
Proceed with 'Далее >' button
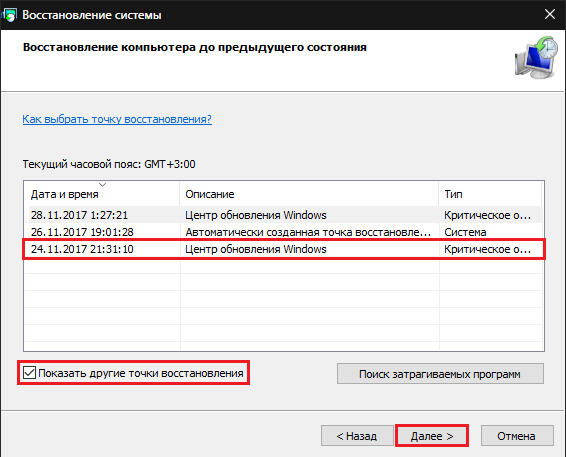pyautogui.click(x=432, y=436)
